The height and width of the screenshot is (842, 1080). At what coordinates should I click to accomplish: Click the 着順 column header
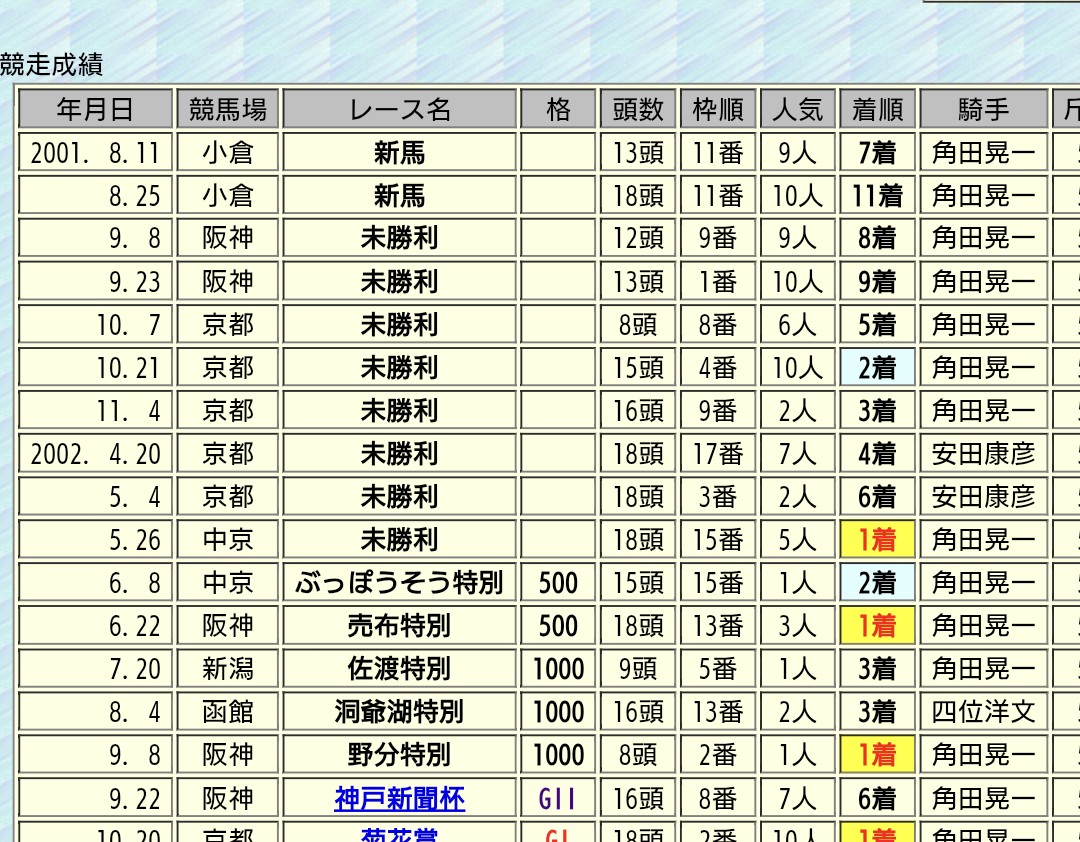(877, 109)
